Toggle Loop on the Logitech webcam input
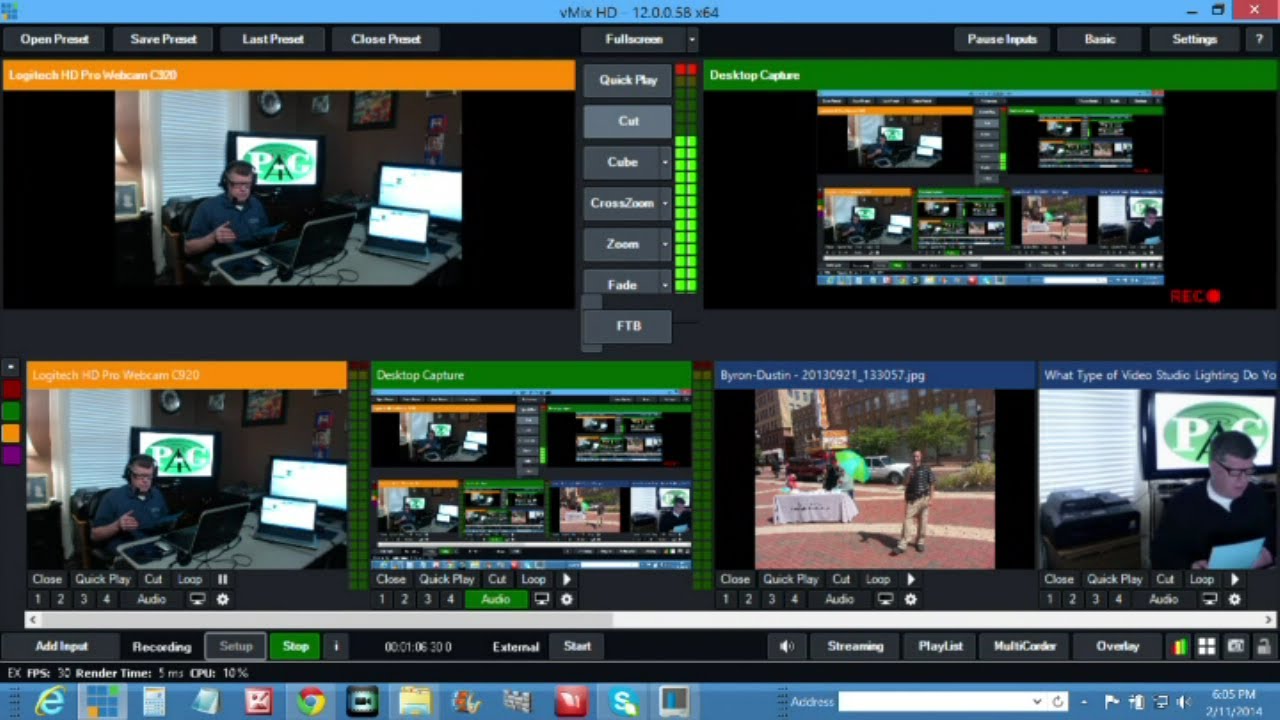 pos(189,579)
